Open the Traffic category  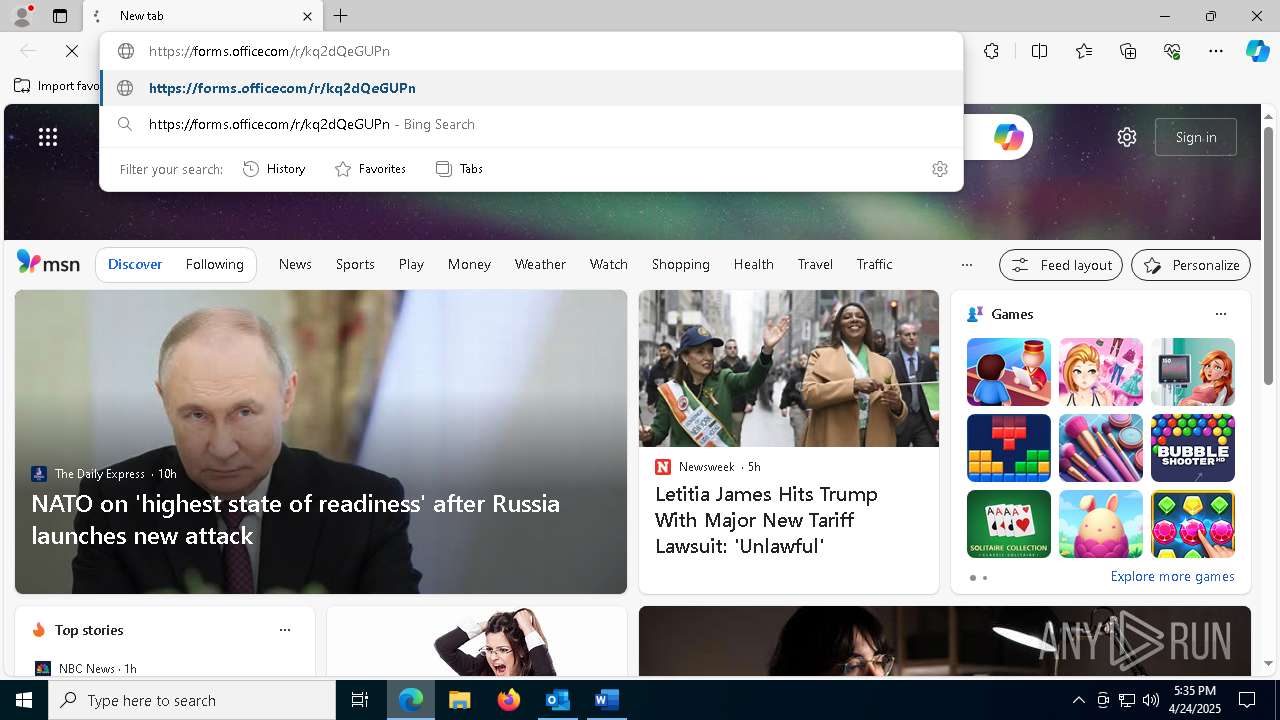874,264
